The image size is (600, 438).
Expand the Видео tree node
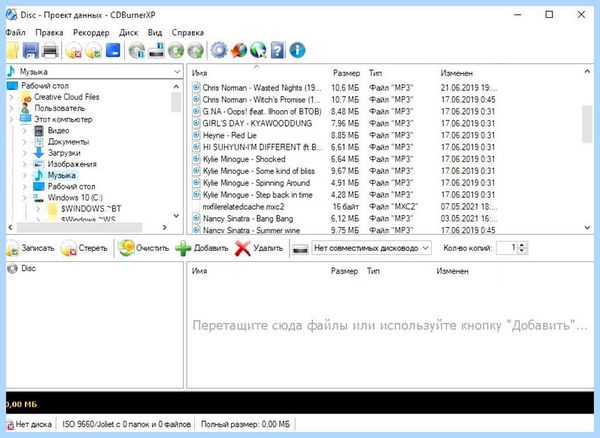point(24,130)
